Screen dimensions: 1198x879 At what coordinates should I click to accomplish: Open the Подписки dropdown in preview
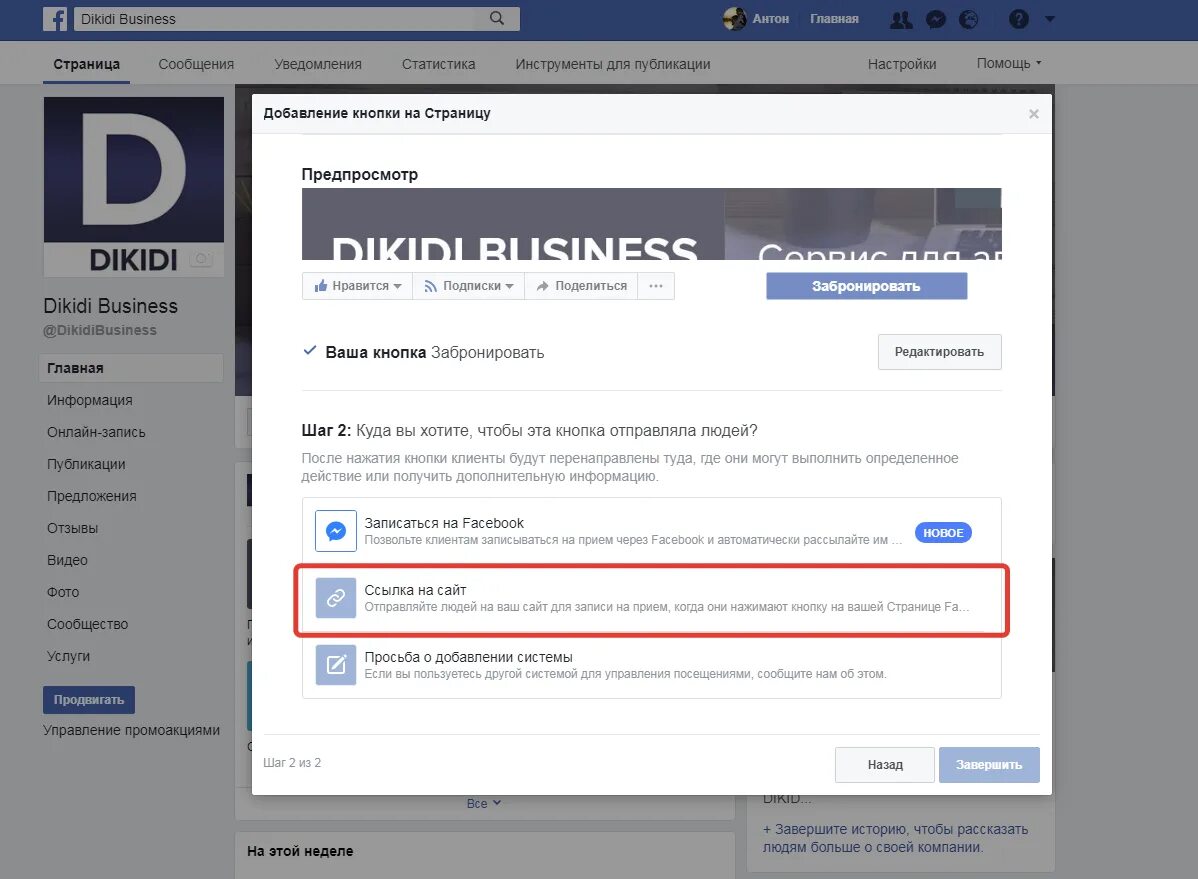coord(468,286)
